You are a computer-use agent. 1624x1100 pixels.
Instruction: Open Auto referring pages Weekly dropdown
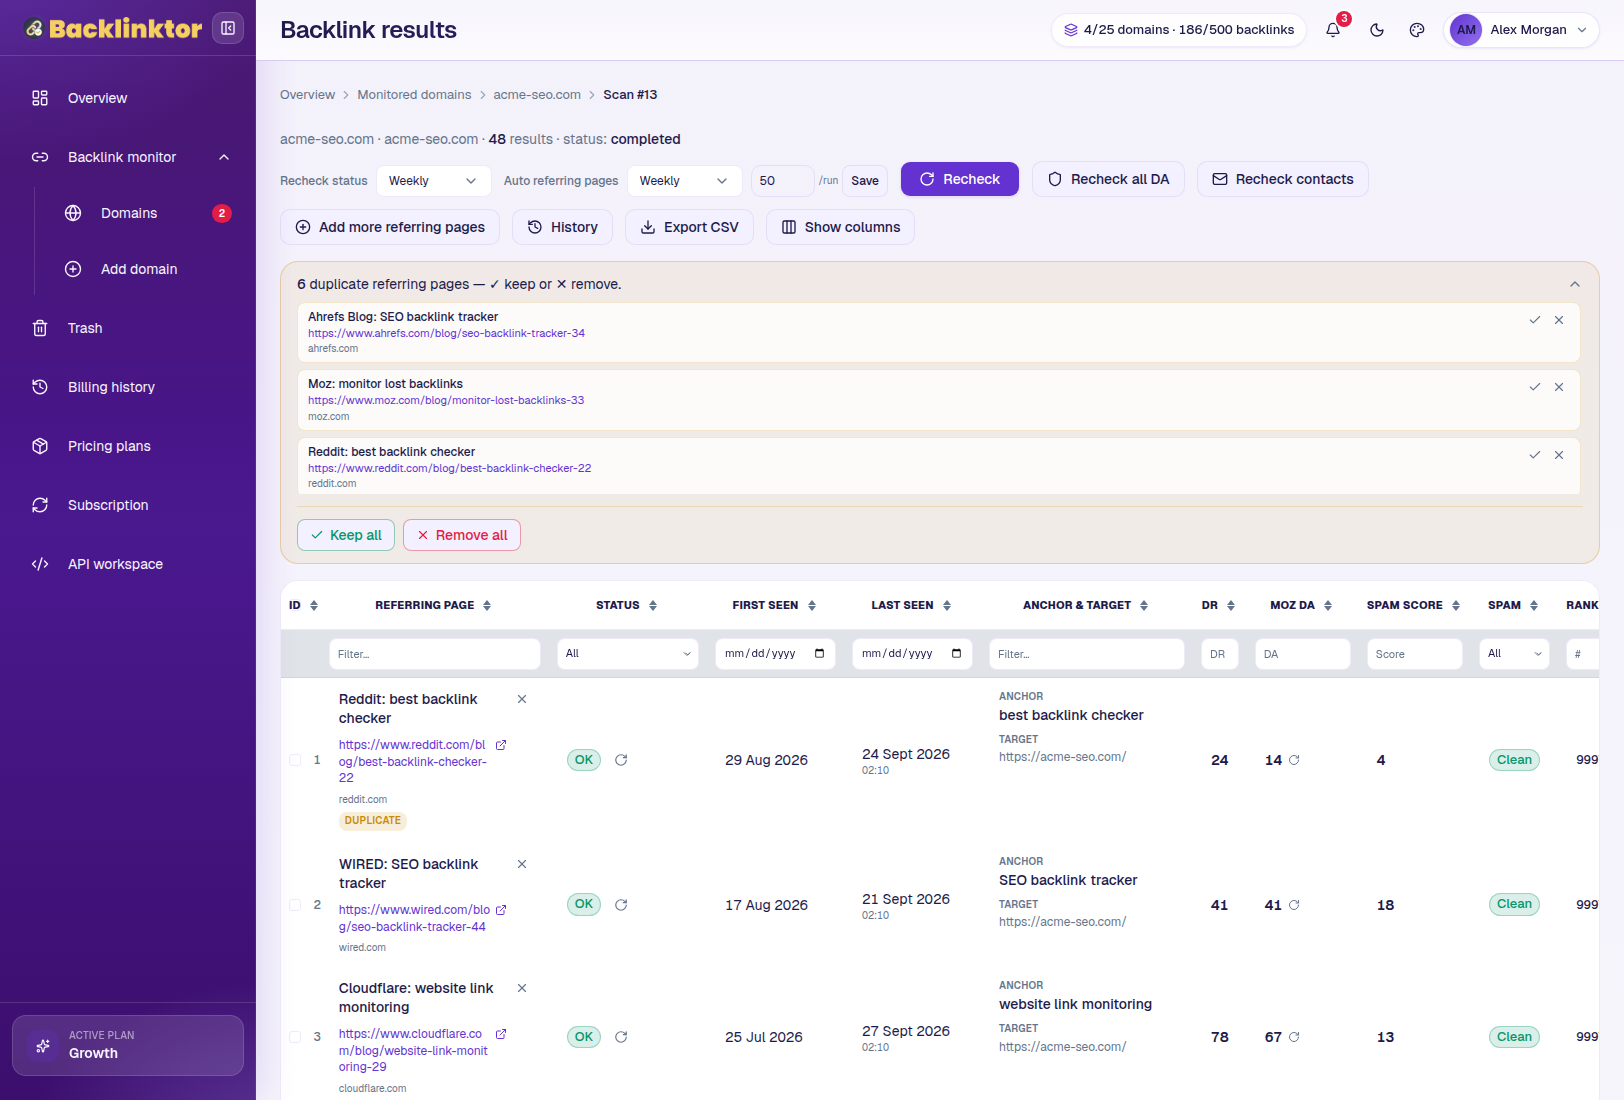(685, 181)
